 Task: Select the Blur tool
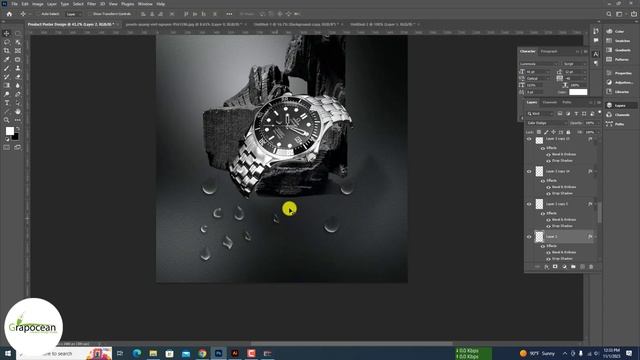click(x=18, y=85)
